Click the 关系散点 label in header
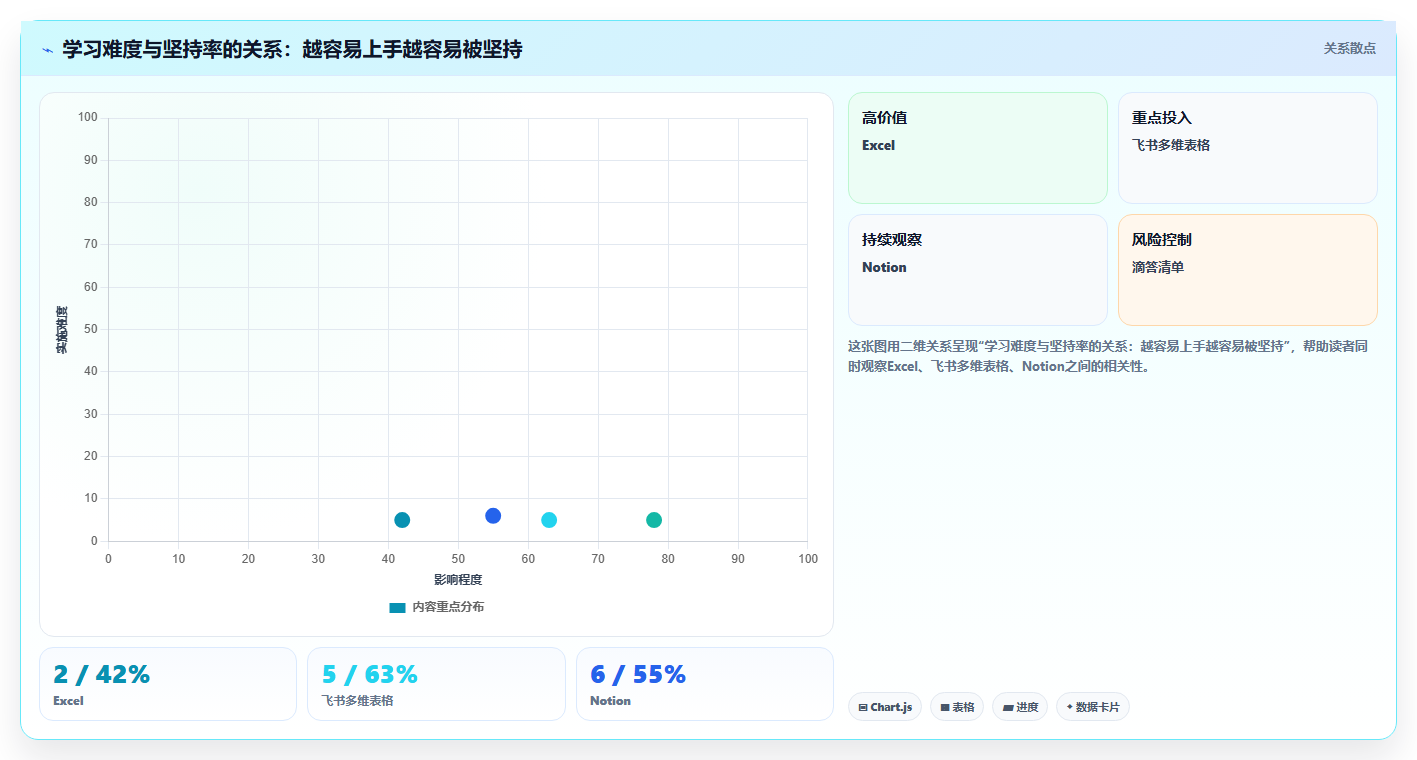 point(1350,48)
